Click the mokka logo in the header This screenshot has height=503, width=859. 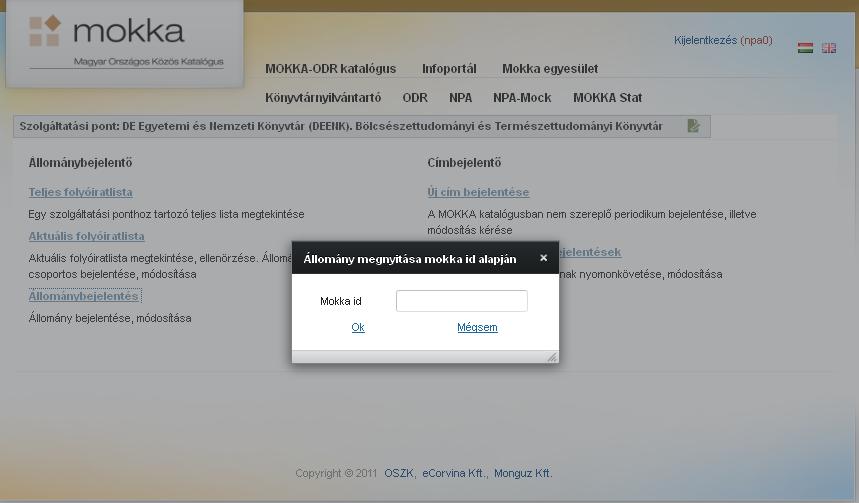(125, 41)
